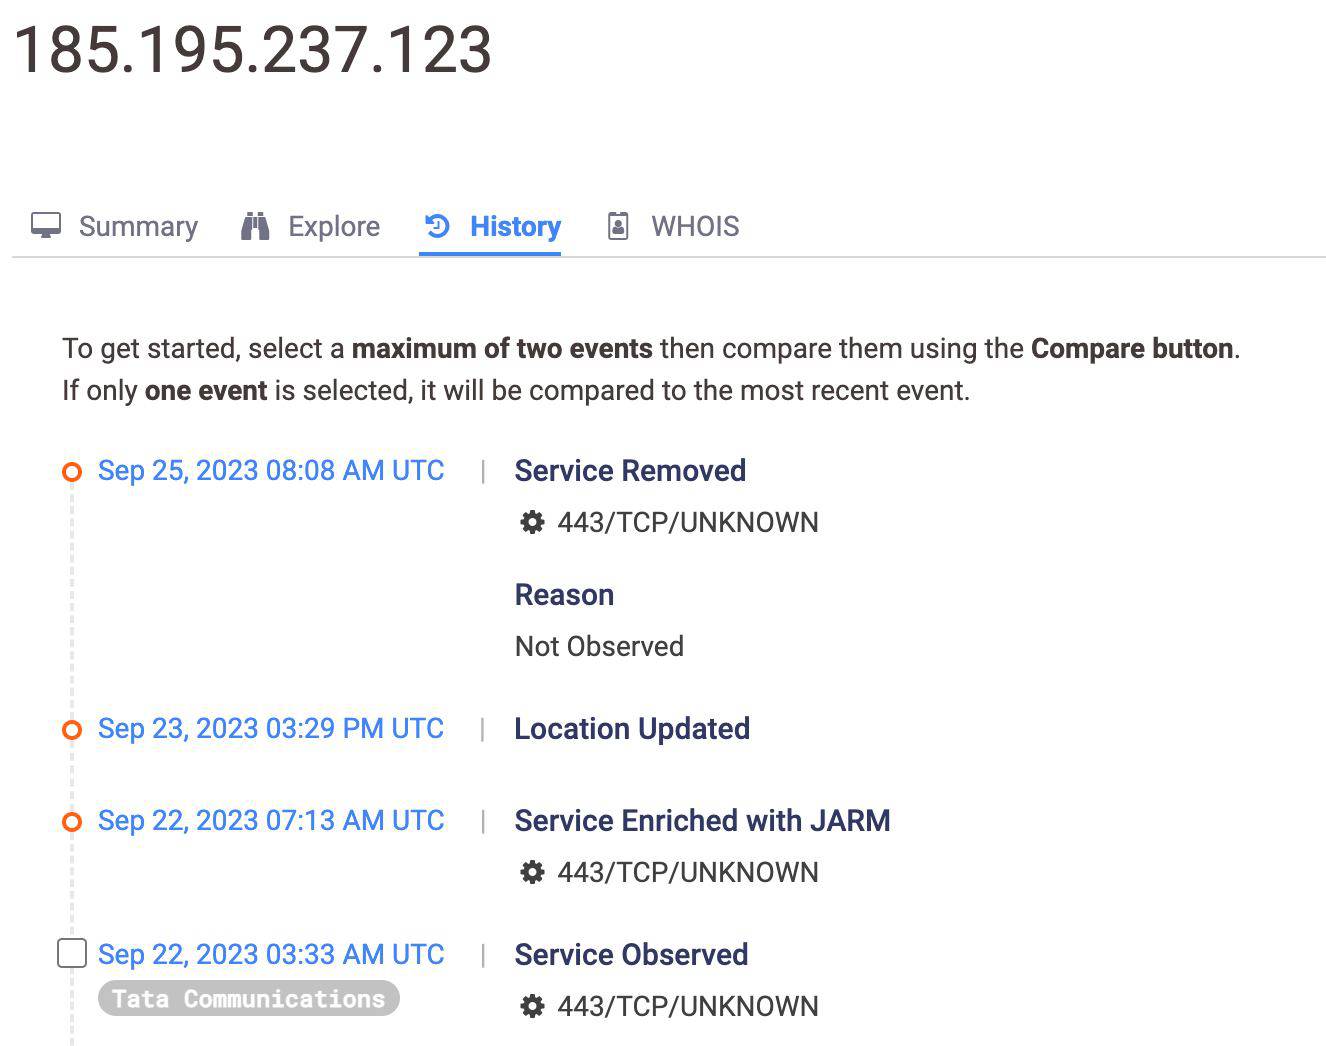Click gear icon under Service Observed

(532, 1006)
